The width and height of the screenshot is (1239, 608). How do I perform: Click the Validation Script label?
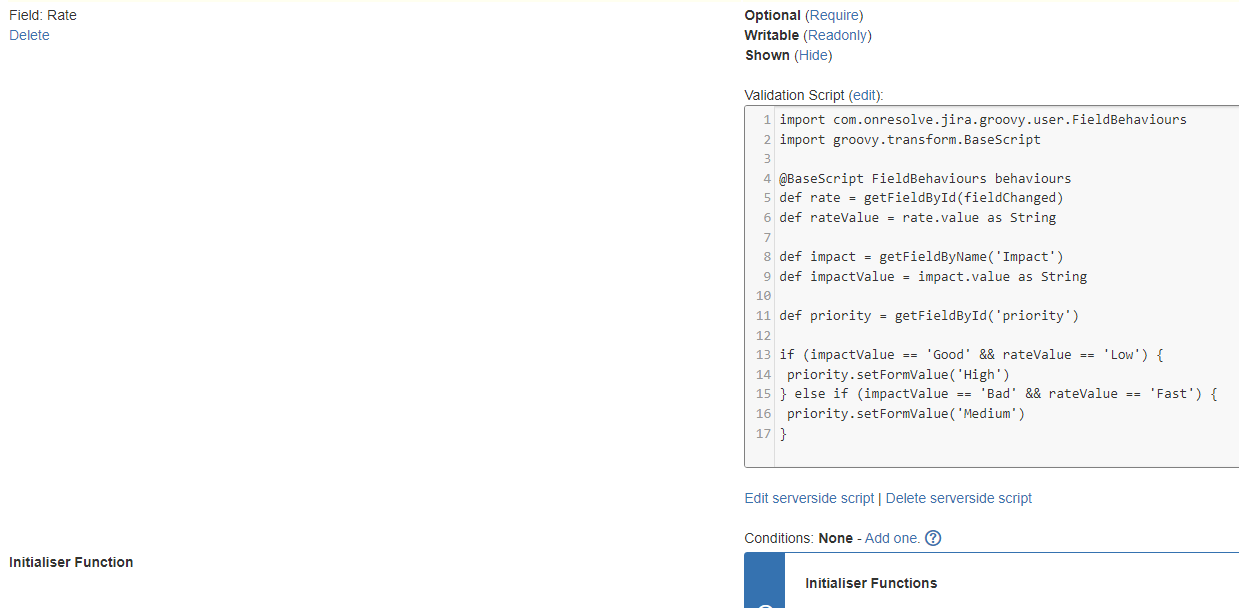[795, 95]
